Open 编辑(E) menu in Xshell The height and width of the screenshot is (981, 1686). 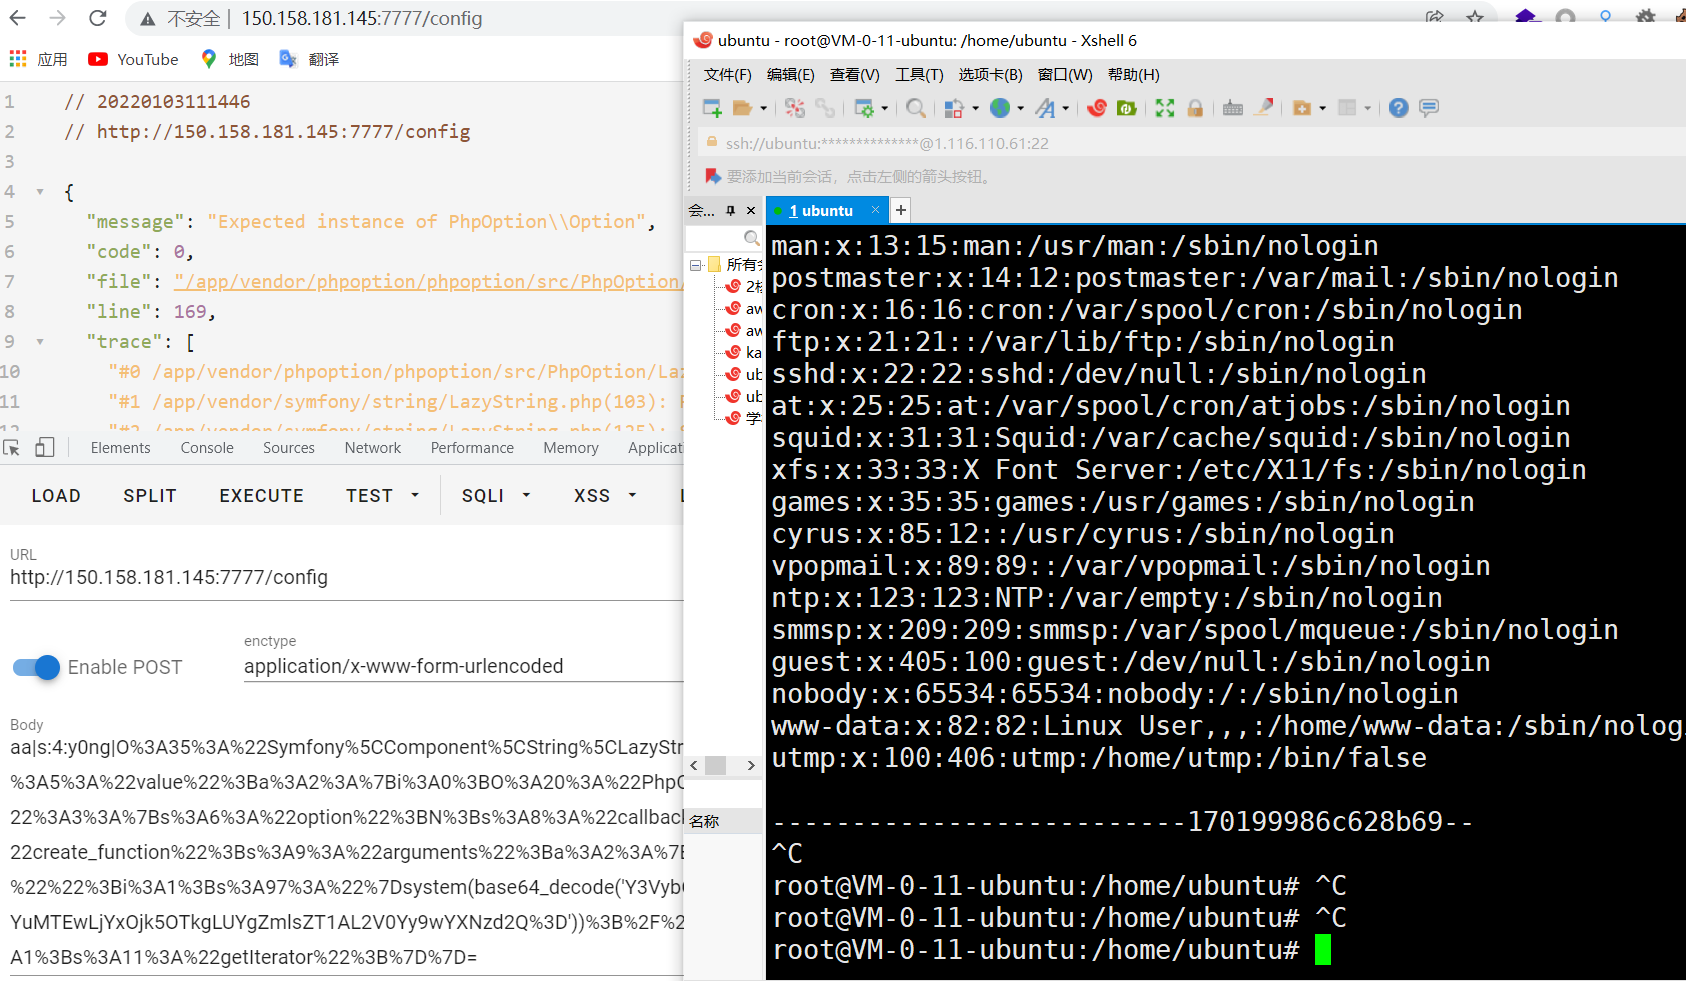point(790,75)
